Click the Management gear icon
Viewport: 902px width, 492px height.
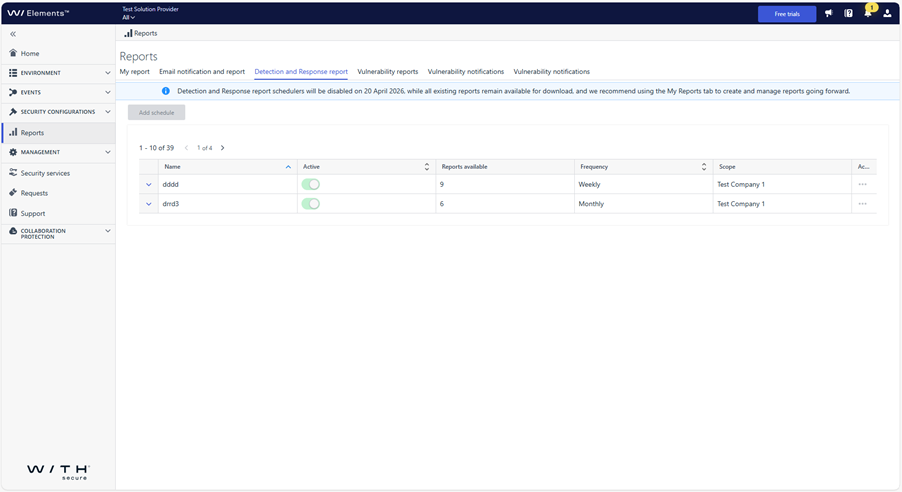pyautogui.click(x=13, y=152)
